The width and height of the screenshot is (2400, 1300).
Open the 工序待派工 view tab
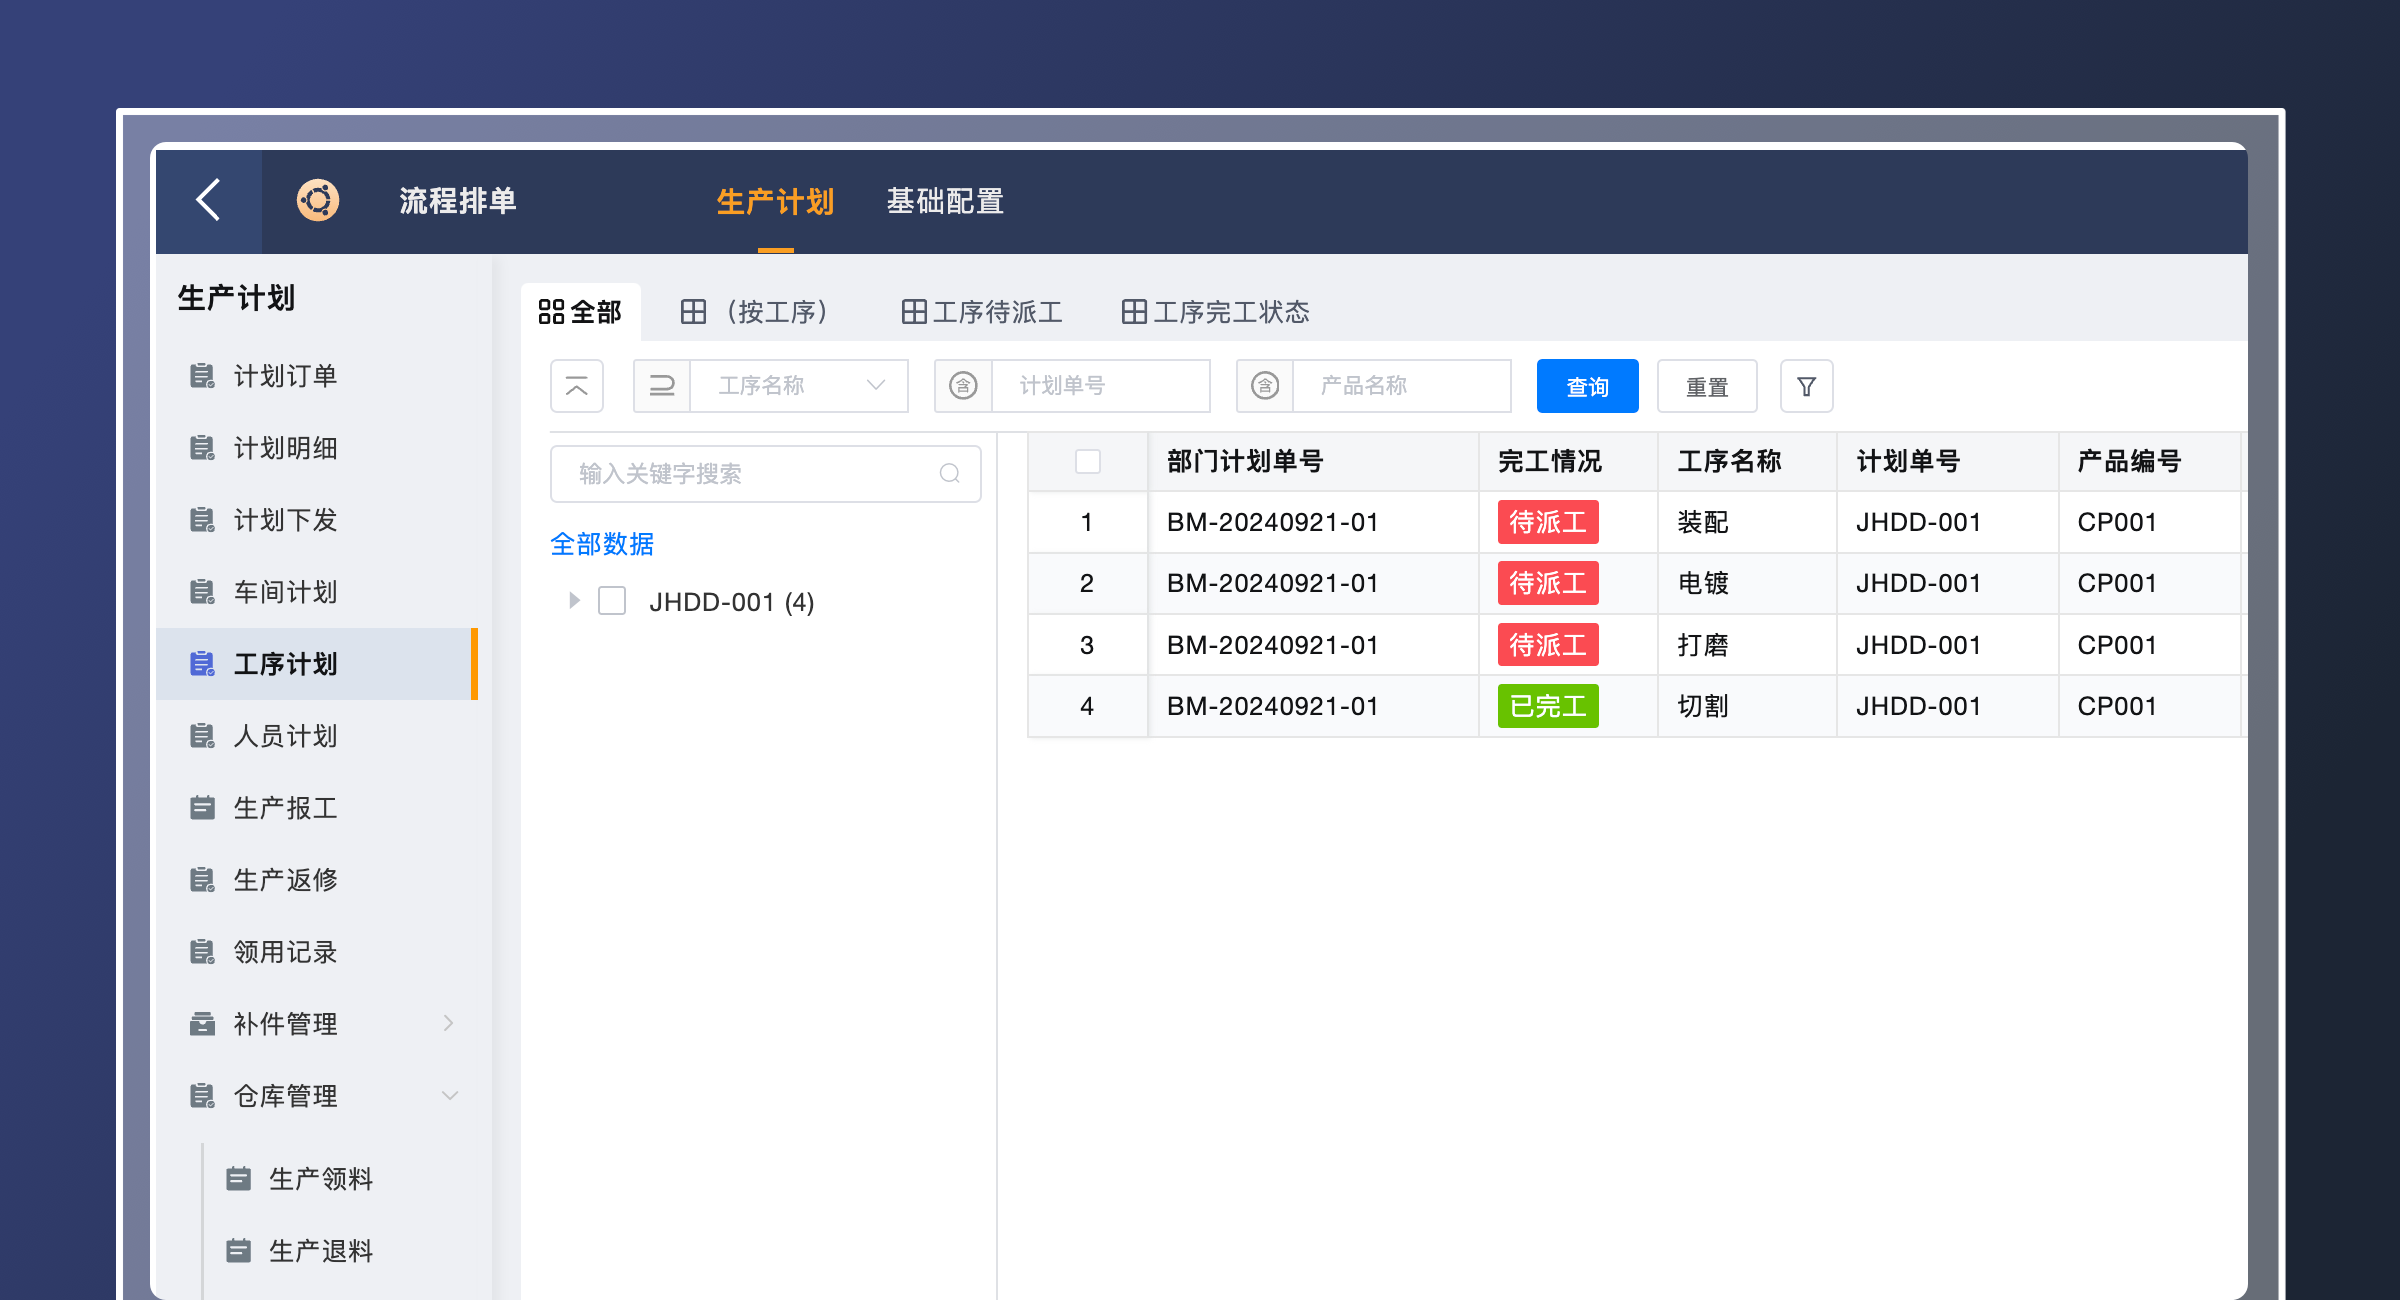click(x=980, y=311)
